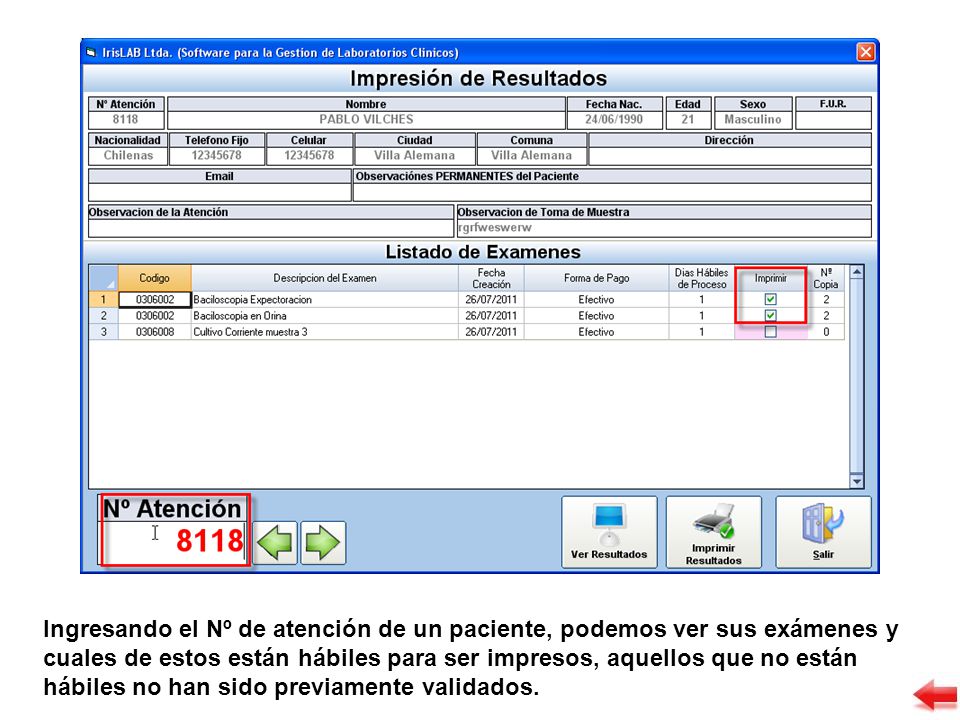Click the Fecha Nac. field 24/06/1990
The image size is (960, 720).
point(614,119)
